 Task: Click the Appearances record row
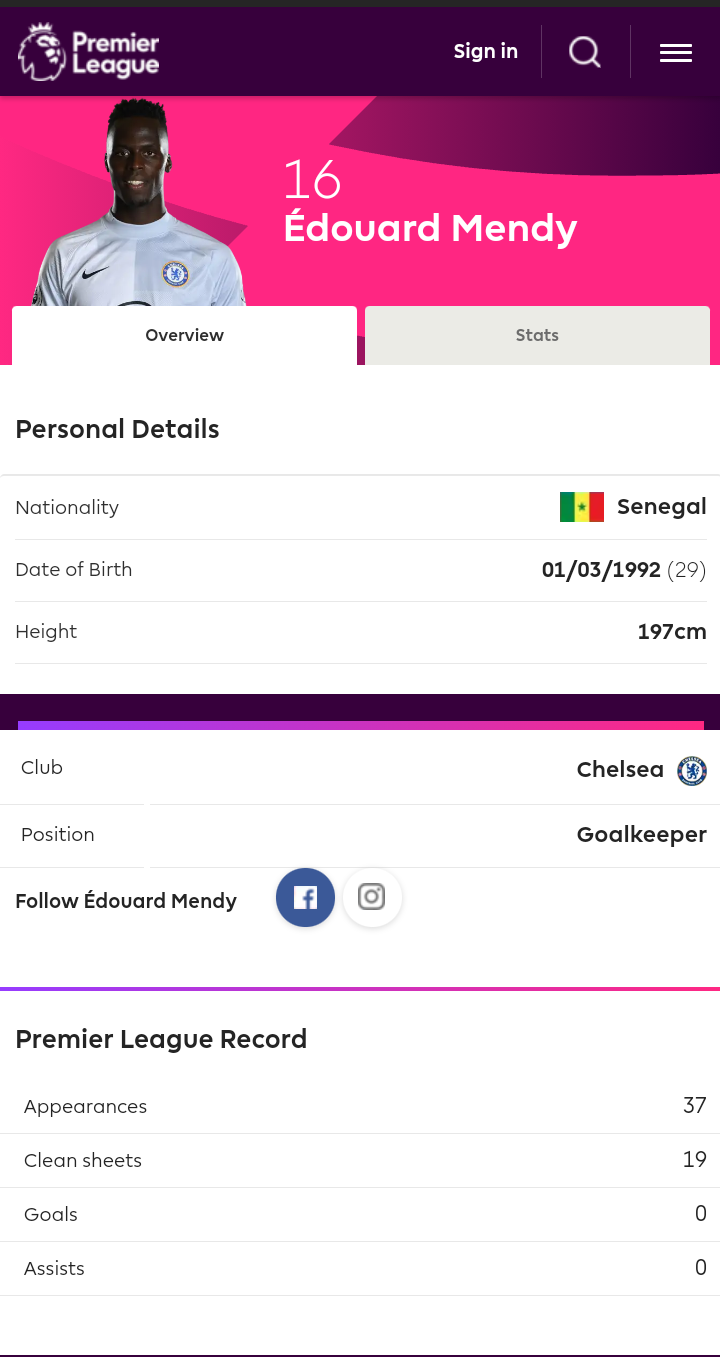360,1106
